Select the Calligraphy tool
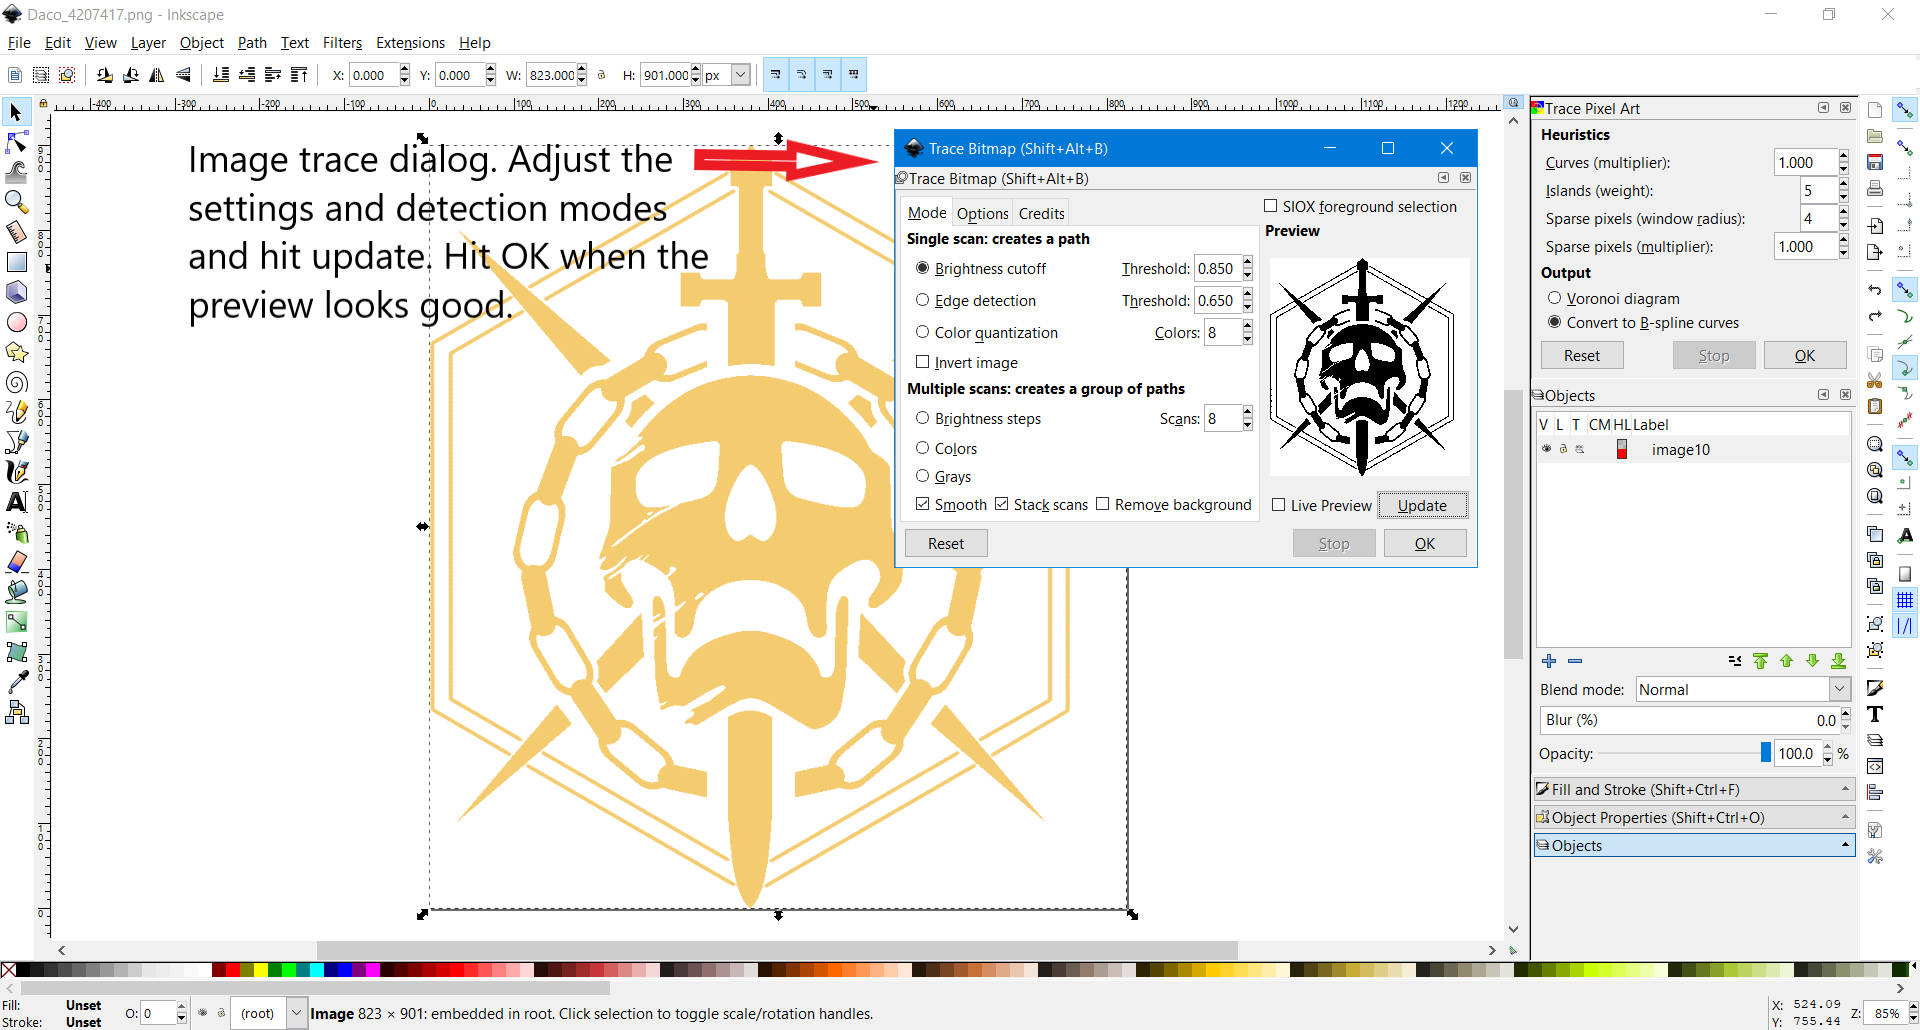The width and height of the screenshot is (1920, 1030). tap(16, 472)
